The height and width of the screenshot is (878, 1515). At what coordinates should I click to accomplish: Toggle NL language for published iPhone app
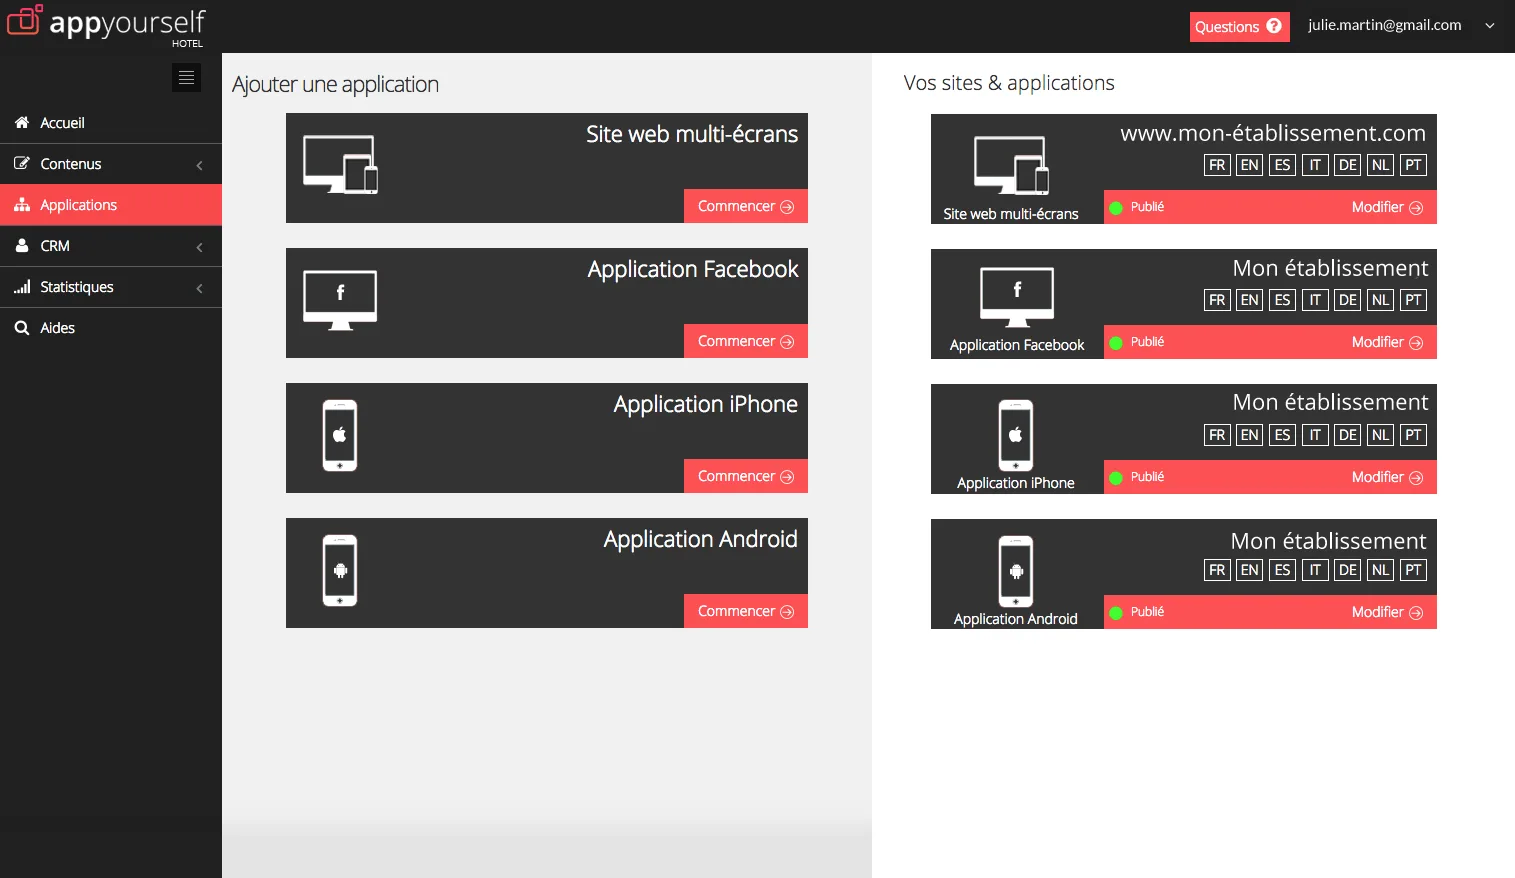[1381, 435]
